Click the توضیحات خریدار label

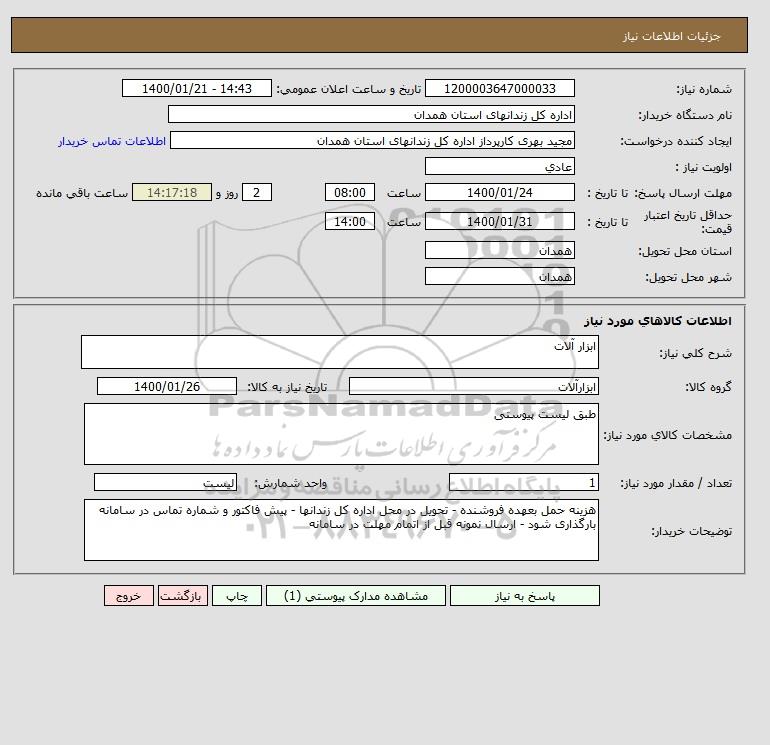691,531
